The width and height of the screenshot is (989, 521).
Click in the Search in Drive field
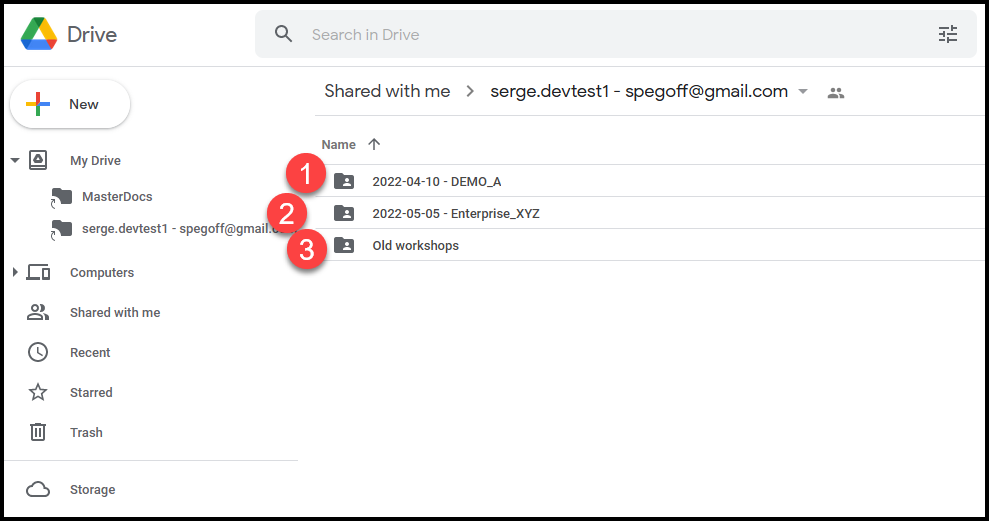click(x=600, y=35)
